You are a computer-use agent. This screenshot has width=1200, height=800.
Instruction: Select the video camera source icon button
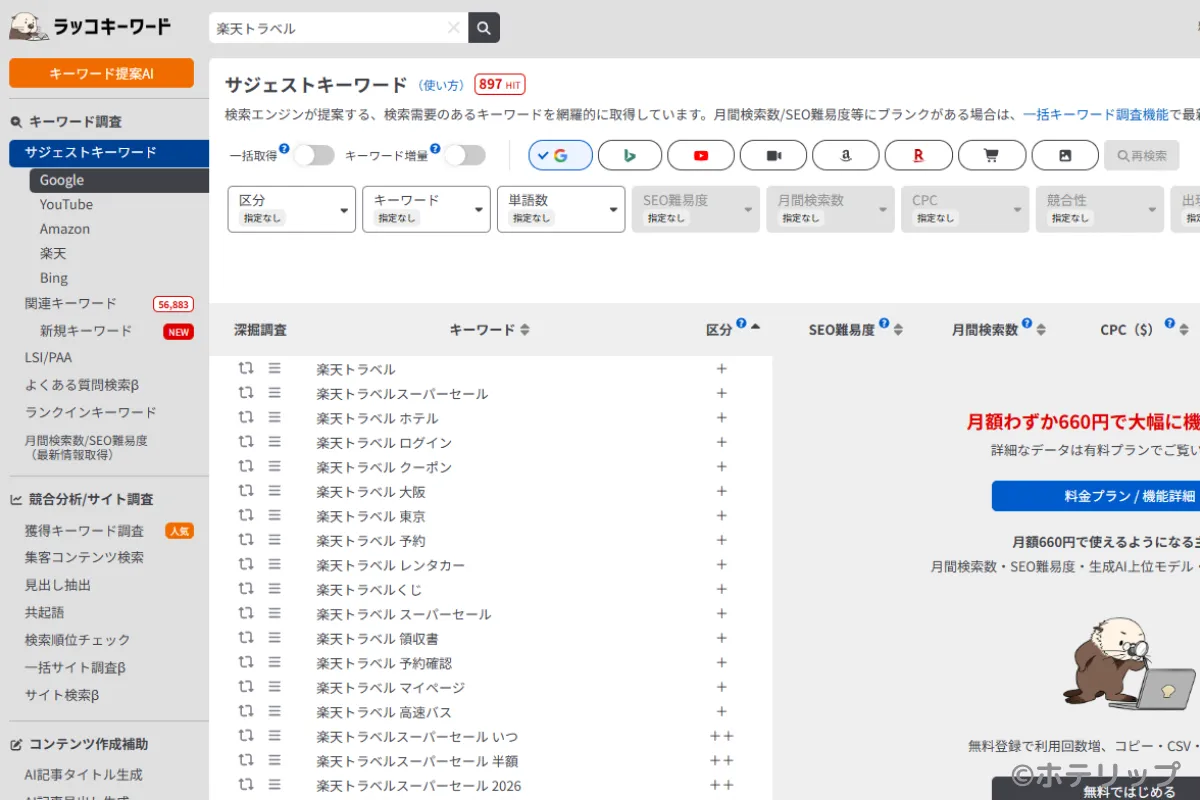tap(773, 155)
